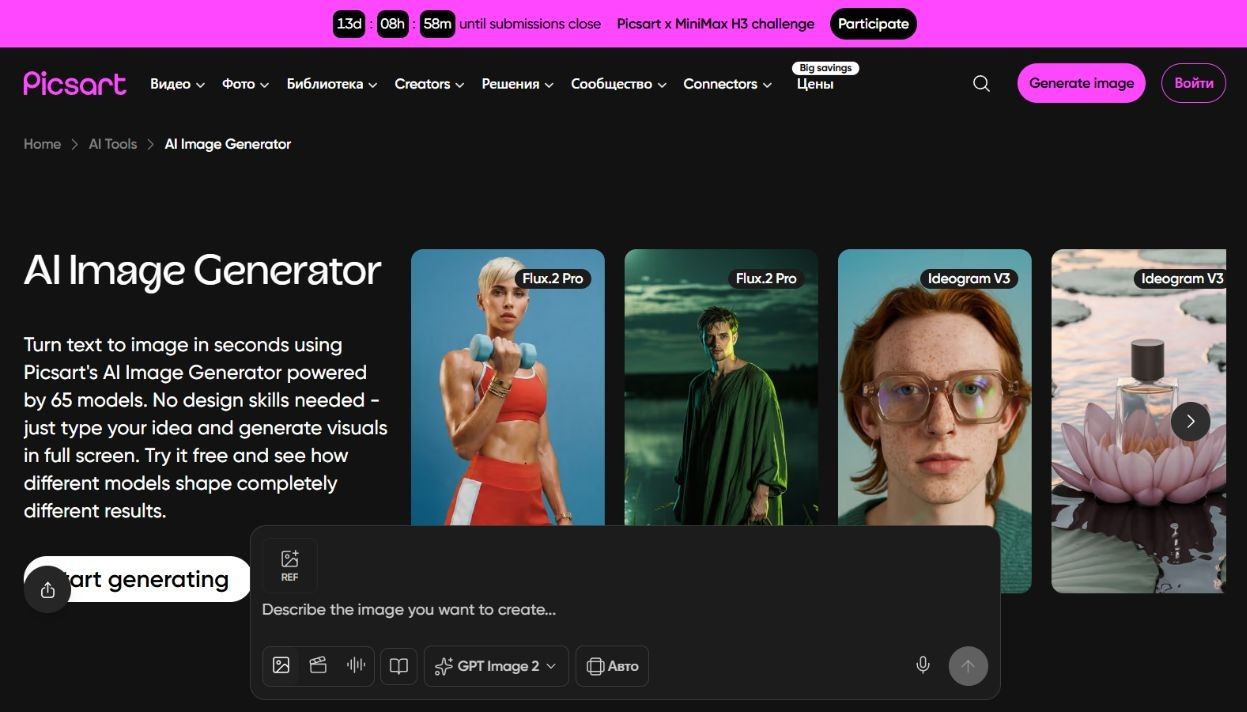This screenshot has height=712, width=1247.
Task: Expand the Видео menu
Action: [x=177, y=84]
